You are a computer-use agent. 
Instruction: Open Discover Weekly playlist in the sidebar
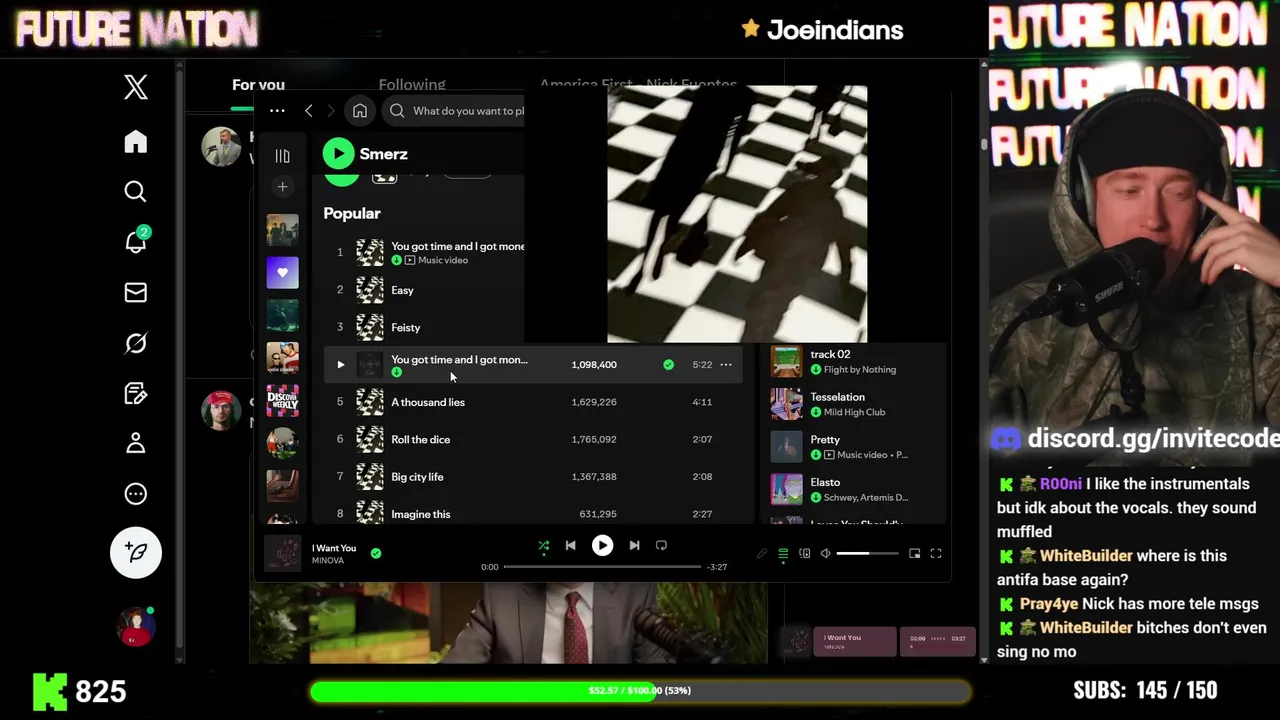[282, 400]
